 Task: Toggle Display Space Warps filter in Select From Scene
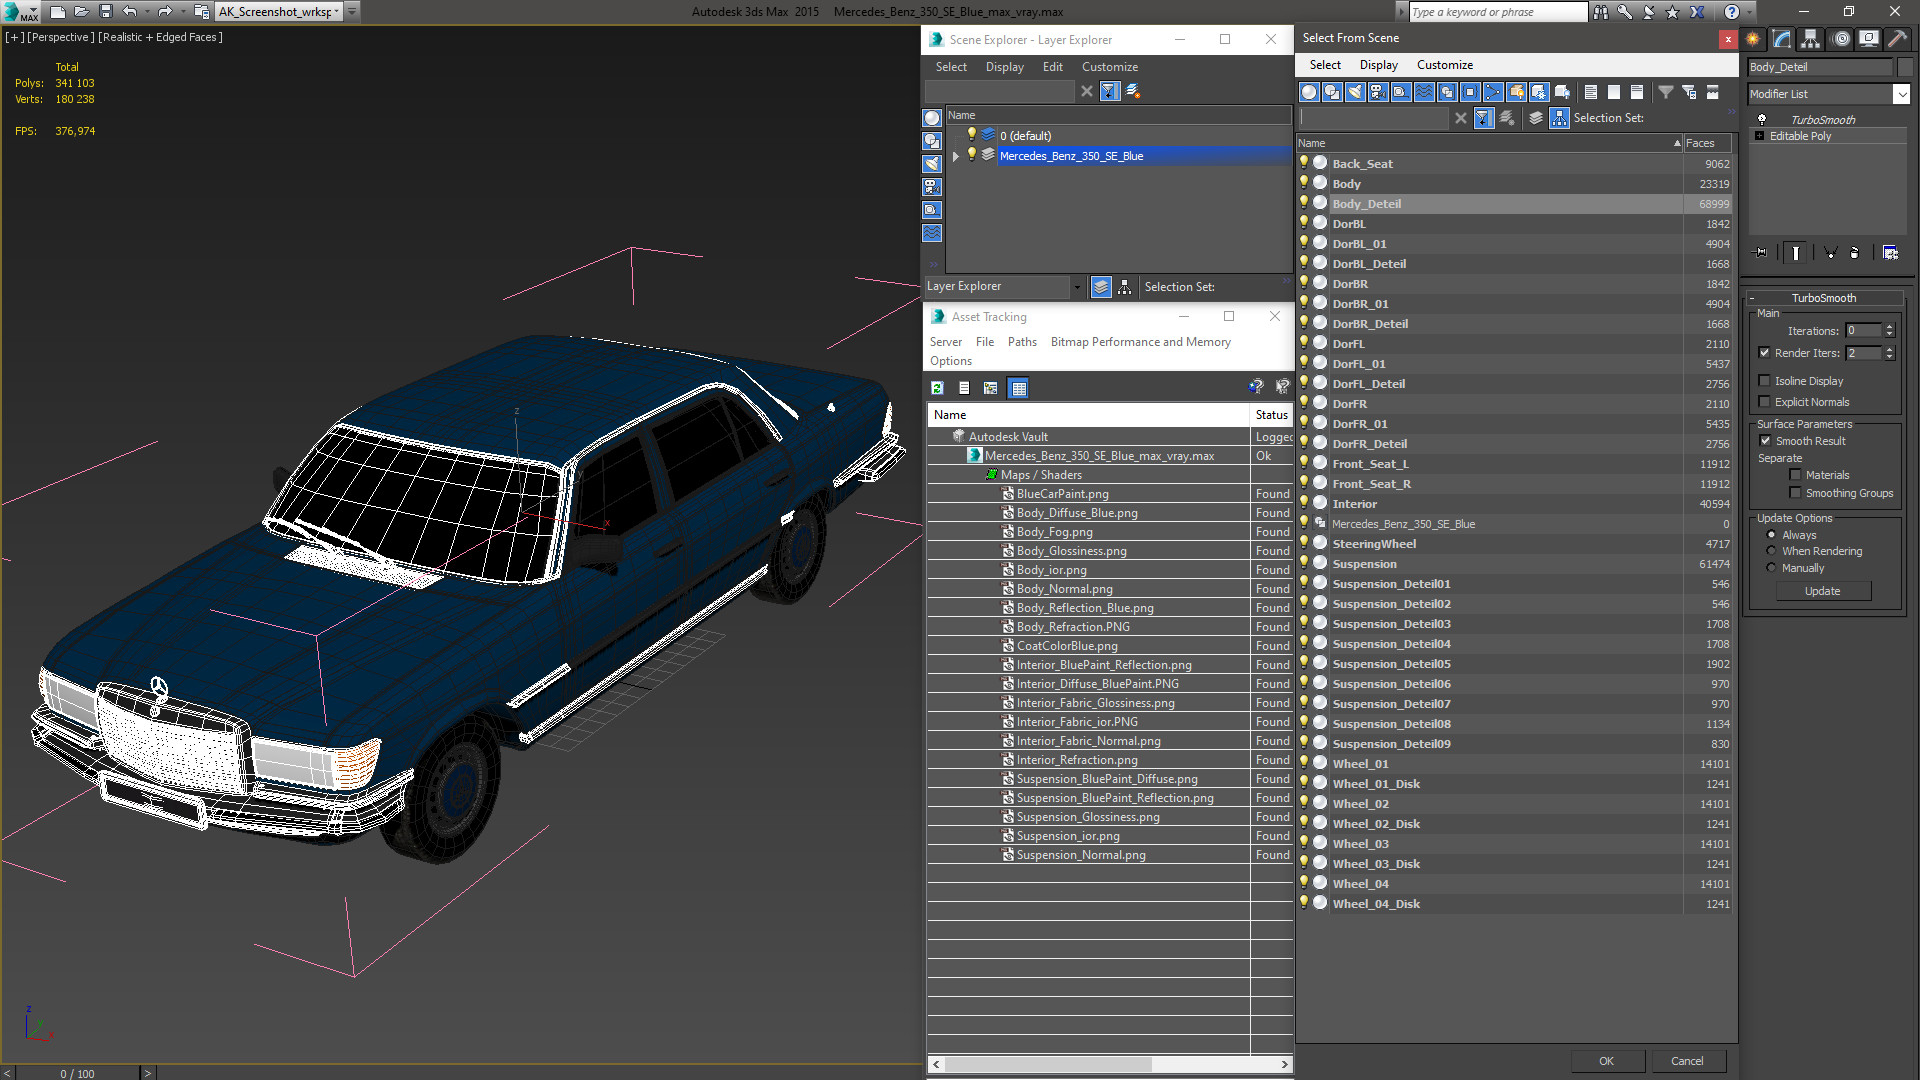(1424, 92)
